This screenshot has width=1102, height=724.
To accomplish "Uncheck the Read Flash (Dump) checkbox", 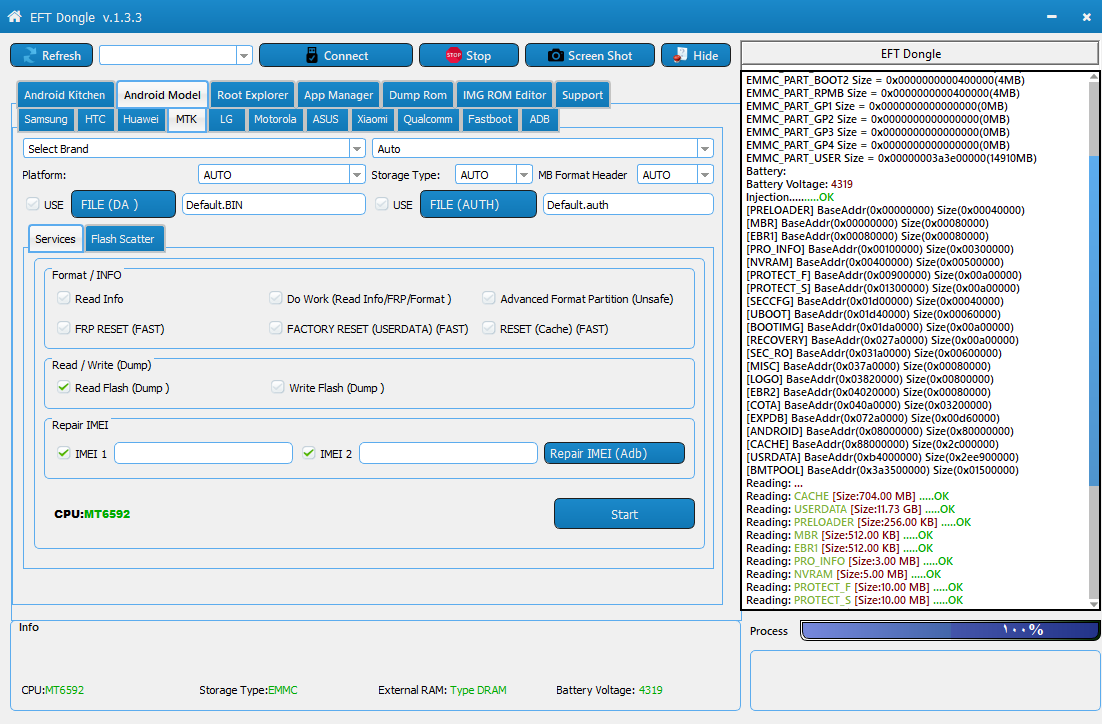I will pyautogui.click(x=64, y=387).
